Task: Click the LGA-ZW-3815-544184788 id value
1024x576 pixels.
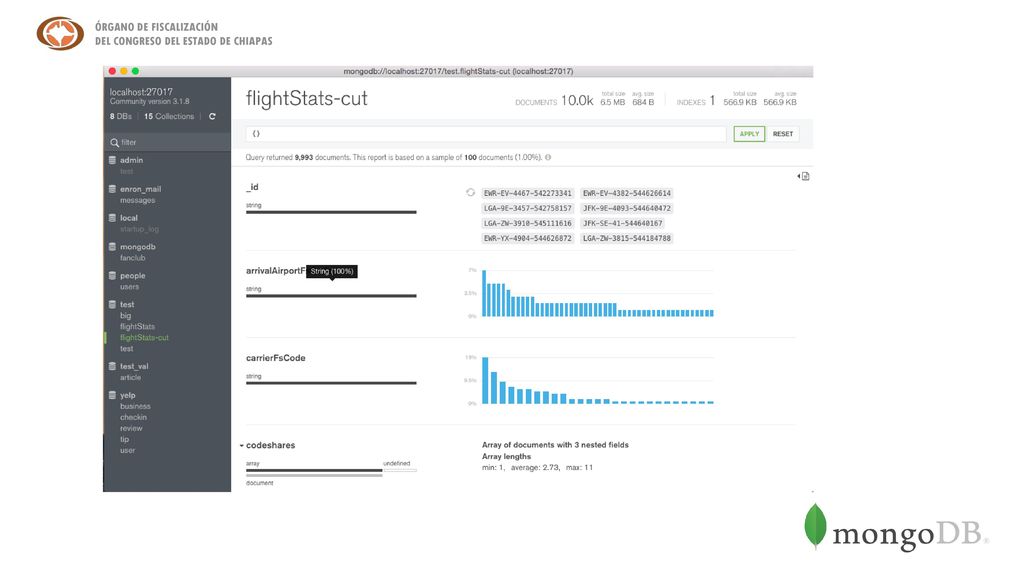Action: point(627,238)
